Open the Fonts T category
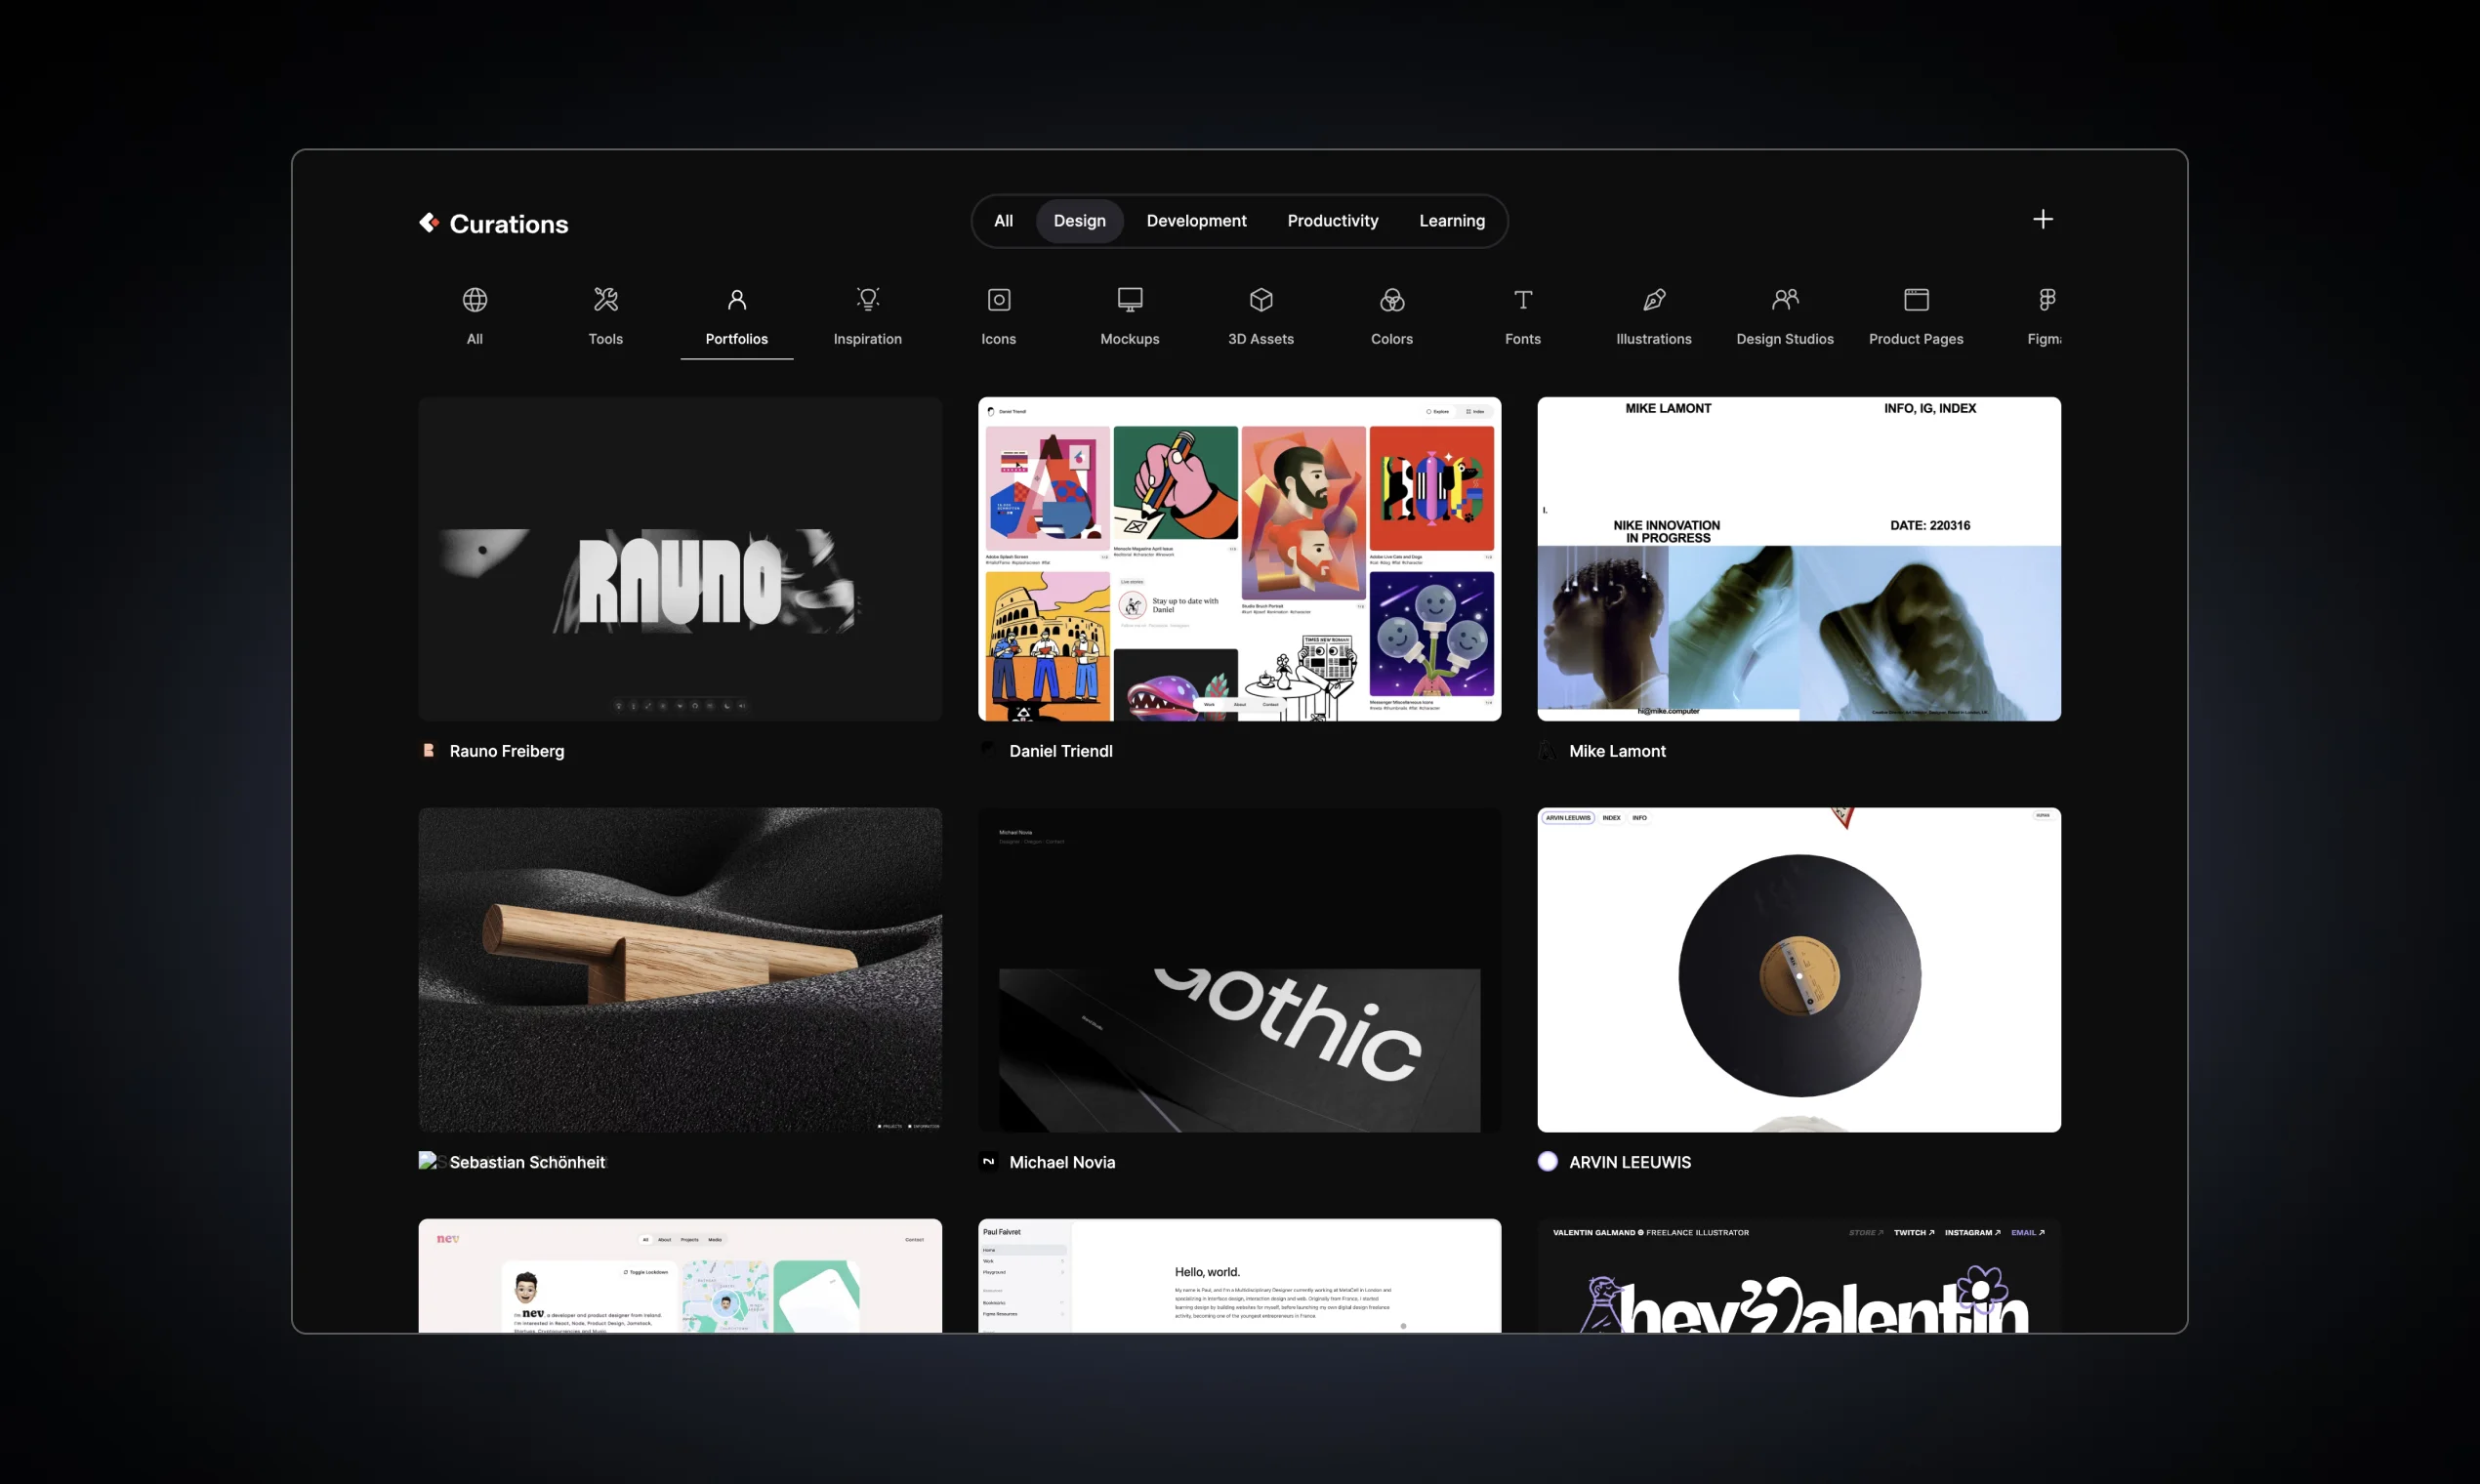 [1522, 300]
